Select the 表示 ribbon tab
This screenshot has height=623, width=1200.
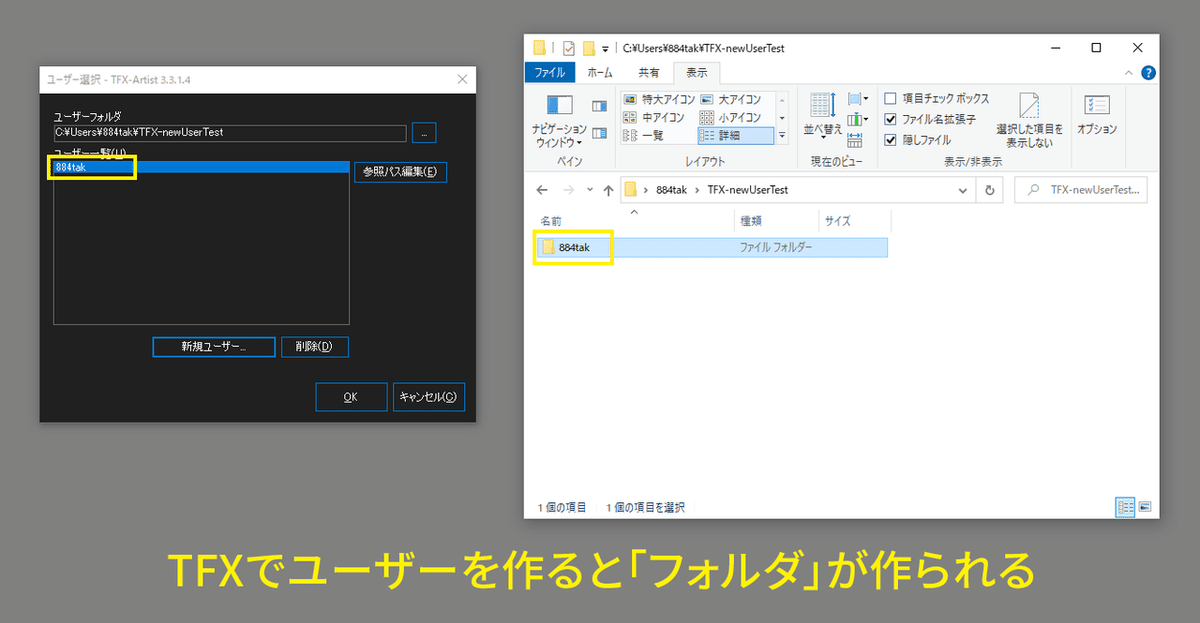[697, 73]
